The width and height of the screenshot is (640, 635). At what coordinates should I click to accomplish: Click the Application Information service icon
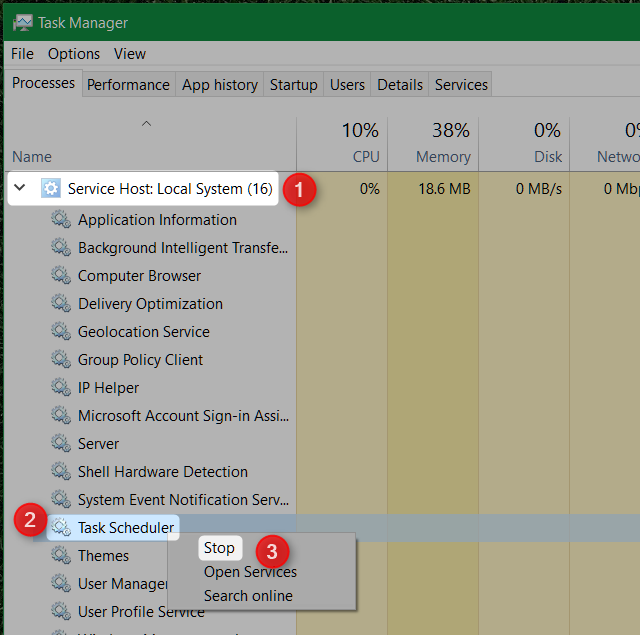(x=61, y=220)
